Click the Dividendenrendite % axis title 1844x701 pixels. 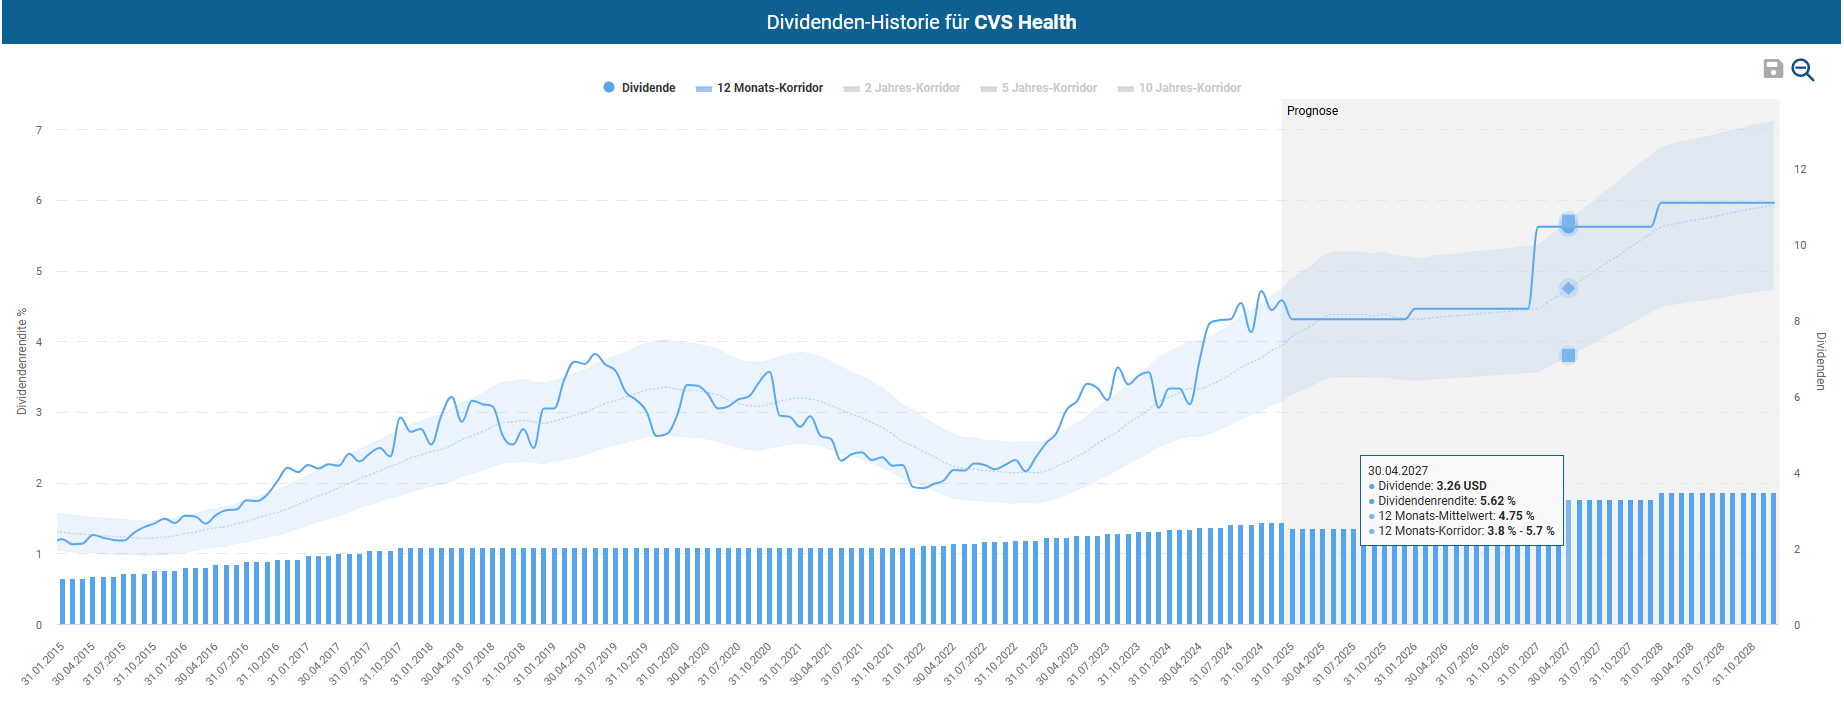(x=21, y=361)
